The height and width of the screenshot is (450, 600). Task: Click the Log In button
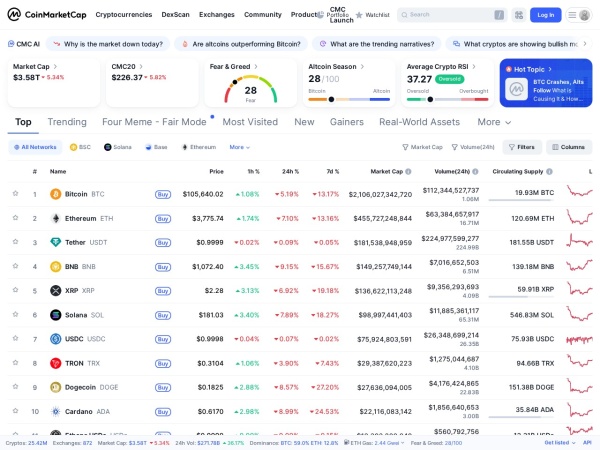[x=545, y=15]
